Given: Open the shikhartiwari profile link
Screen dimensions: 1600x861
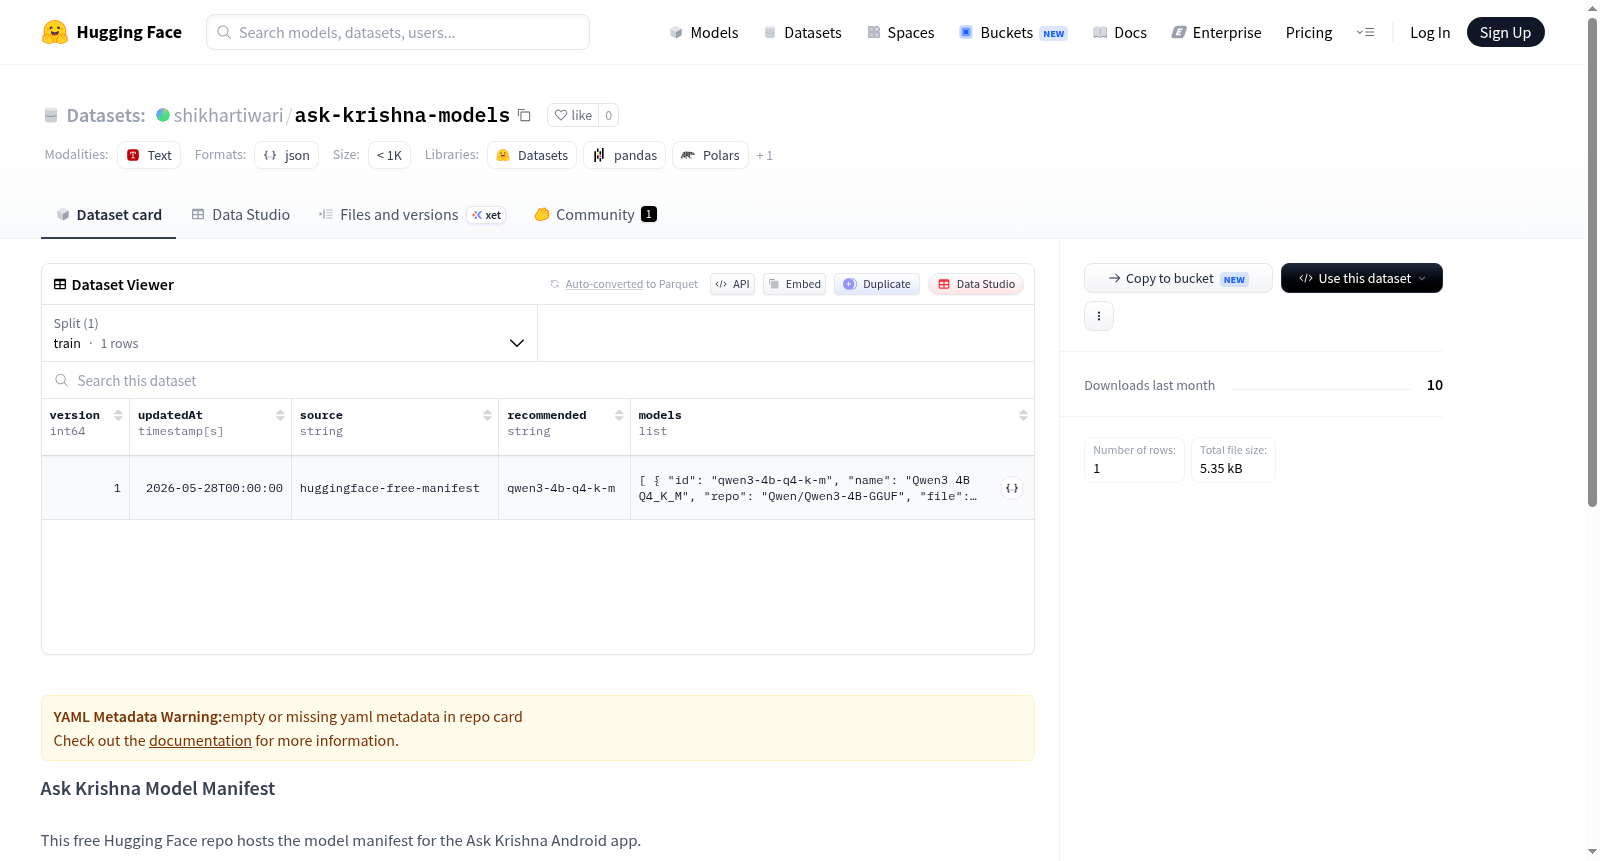Looking at the screenshot, I should (228, 115).
